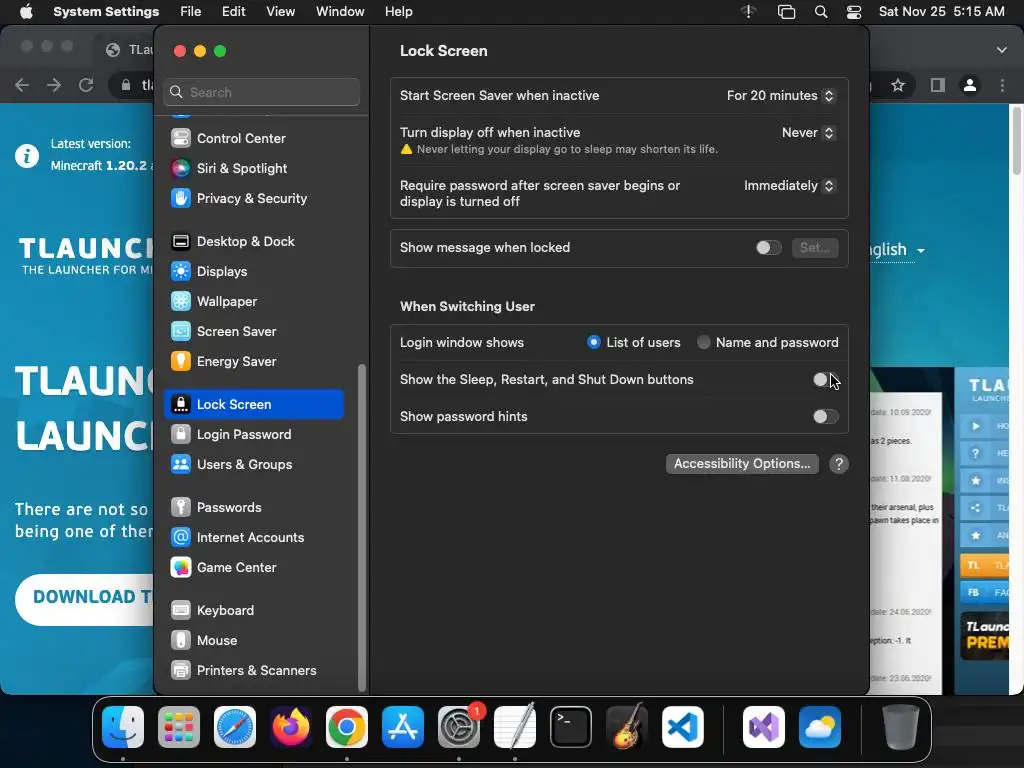This screenshot has width=1024, height=768.
Task: Select Lock Screen sidebar item
Action: [x=255, y=404]
